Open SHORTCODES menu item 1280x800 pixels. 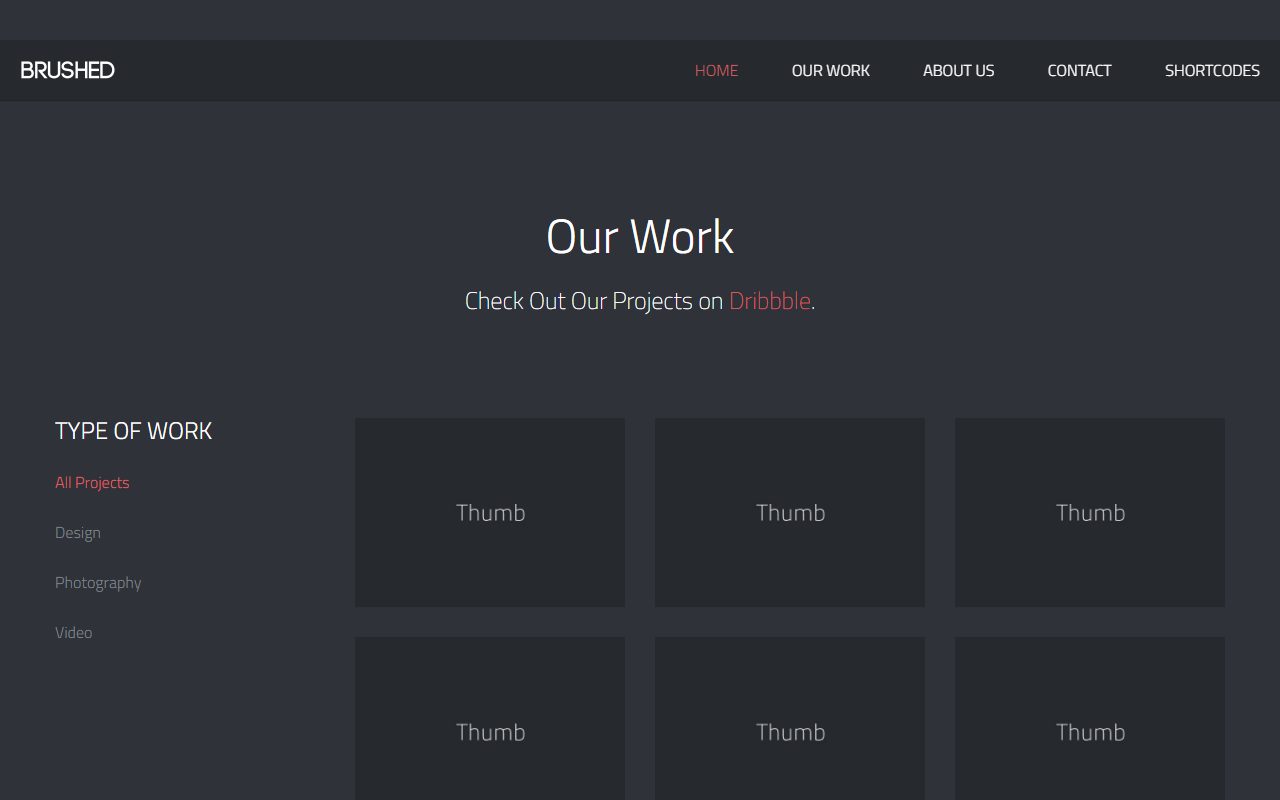click(x=1212, y=70)
